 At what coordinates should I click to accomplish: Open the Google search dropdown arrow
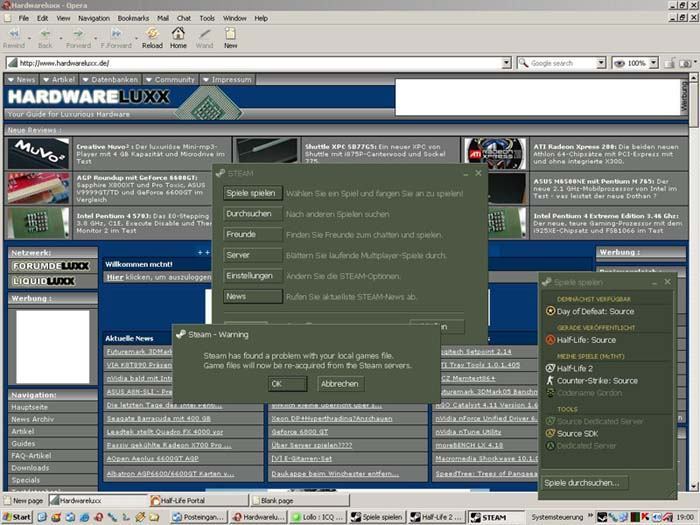coord(601,63)
